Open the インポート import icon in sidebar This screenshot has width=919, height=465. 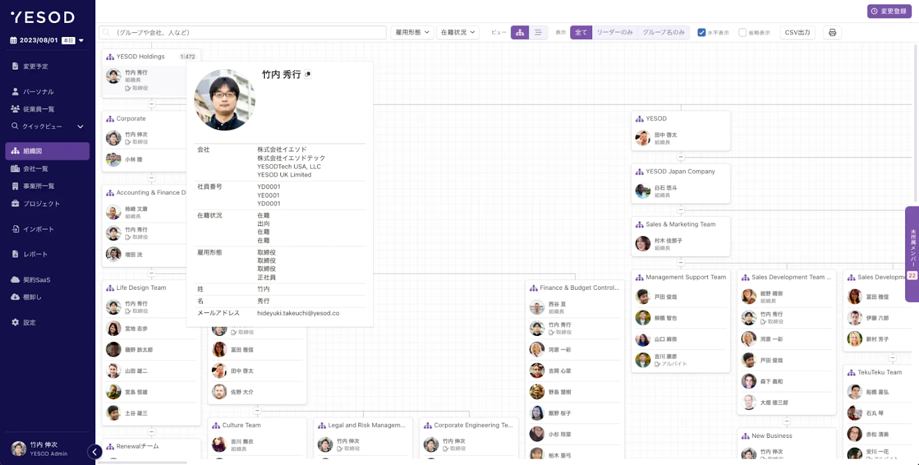[x=15, y=229]
